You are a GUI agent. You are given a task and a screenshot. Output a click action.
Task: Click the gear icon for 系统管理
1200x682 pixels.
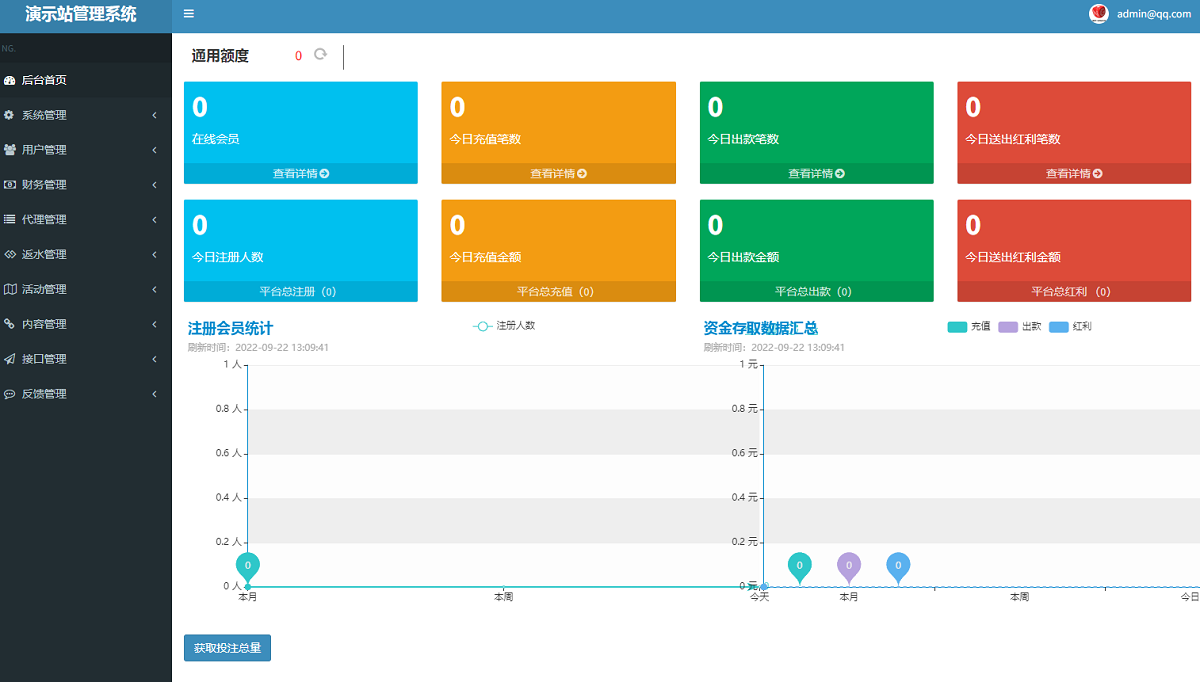click(9, 115)
